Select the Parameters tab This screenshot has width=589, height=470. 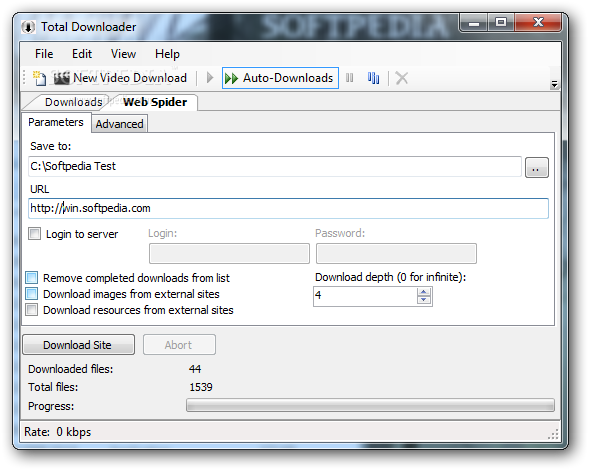point(56,122)
